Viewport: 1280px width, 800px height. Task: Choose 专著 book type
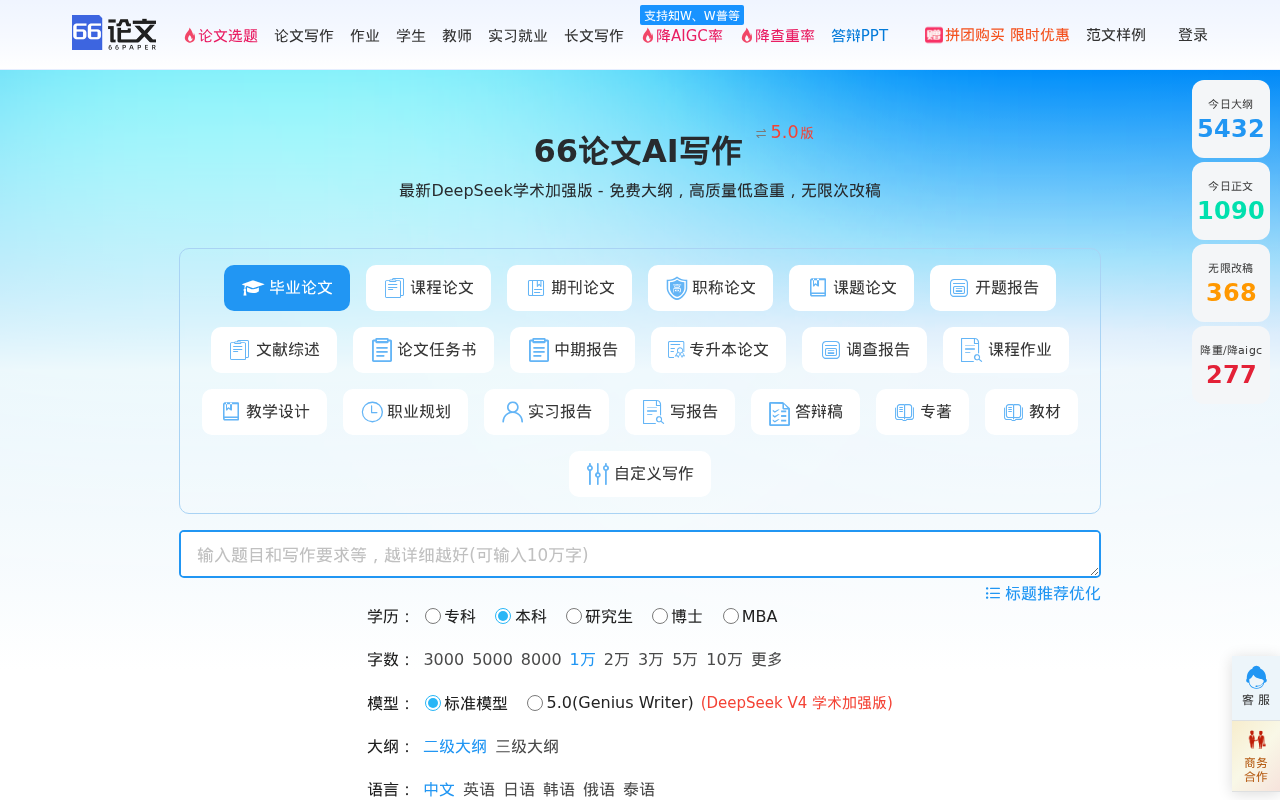click(x=922, y=412)
